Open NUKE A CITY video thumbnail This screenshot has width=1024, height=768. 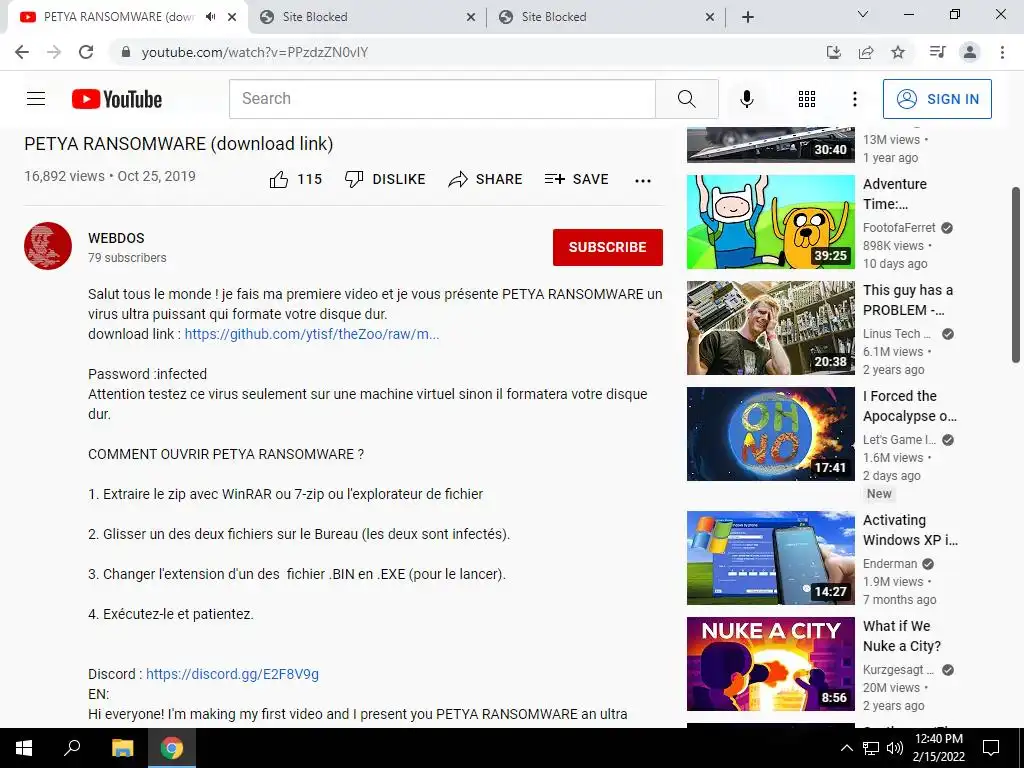[771, 664]
